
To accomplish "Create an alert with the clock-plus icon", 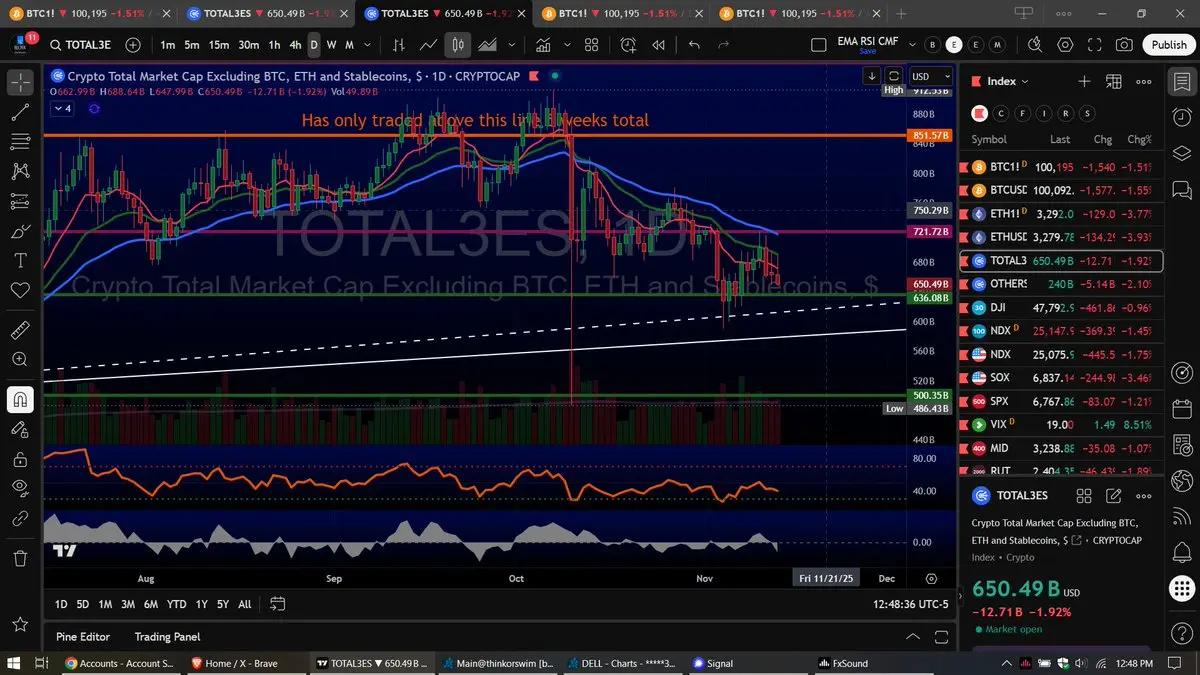I will coord(628,45).
